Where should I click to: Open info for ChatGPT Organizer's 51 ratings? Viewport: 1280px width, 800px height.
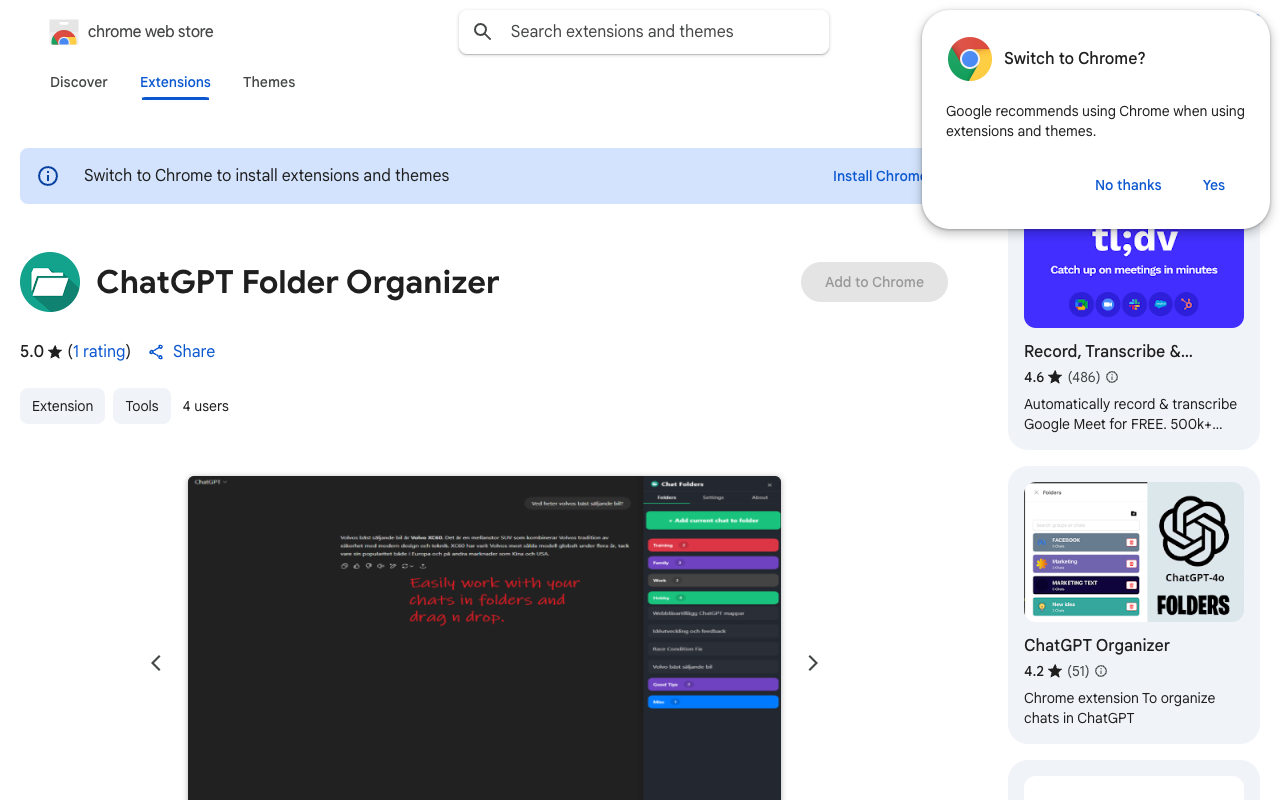(1100, 671)
